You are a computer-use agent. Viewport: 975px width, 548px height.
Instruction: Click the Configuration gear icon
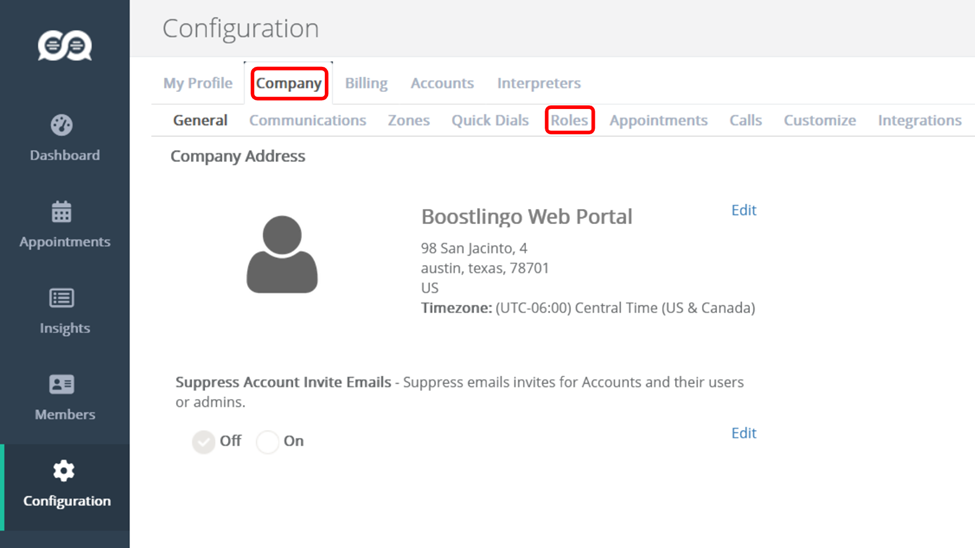pos(63,471)
